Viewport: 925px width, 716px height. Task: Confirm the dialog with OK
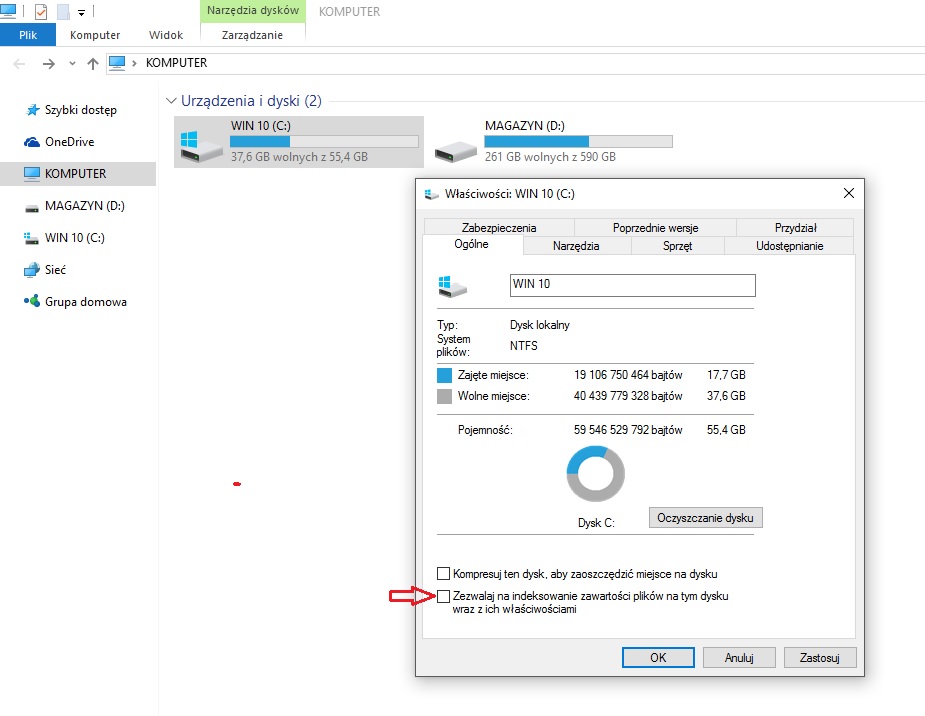[x=658, y=658]
